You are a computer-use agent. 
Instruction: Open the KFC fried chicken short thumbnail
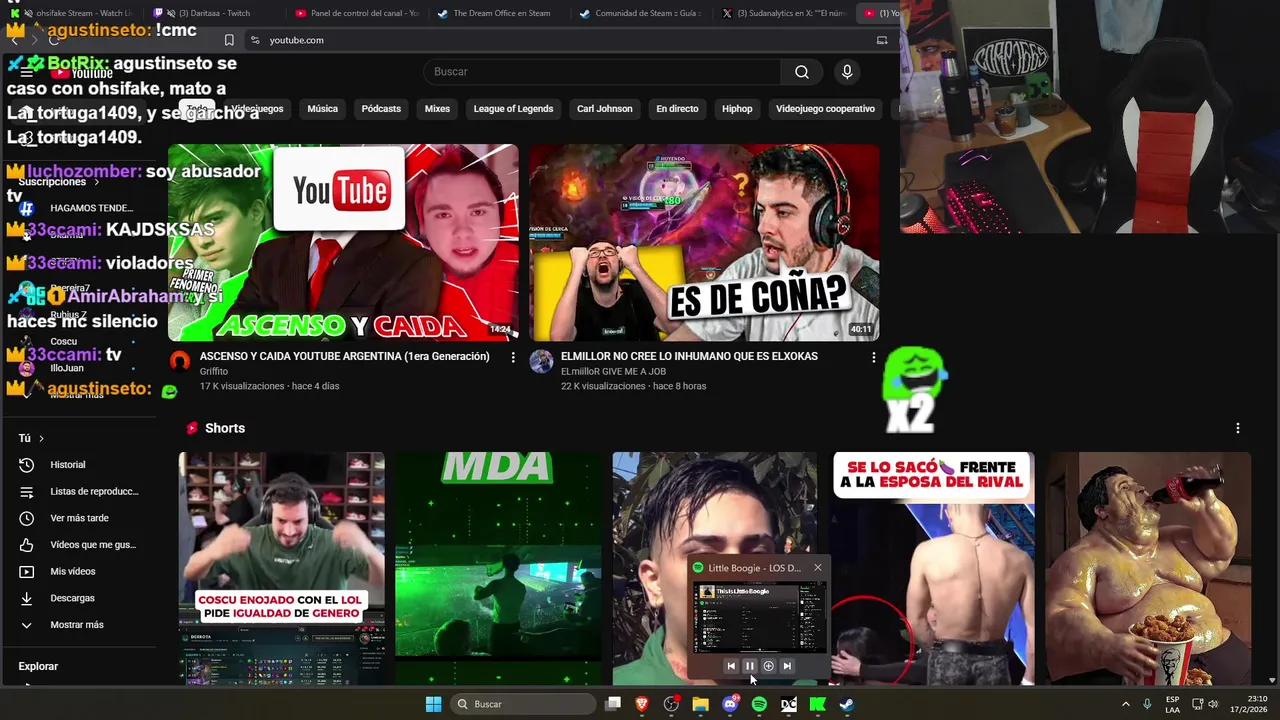point(1149,568)
